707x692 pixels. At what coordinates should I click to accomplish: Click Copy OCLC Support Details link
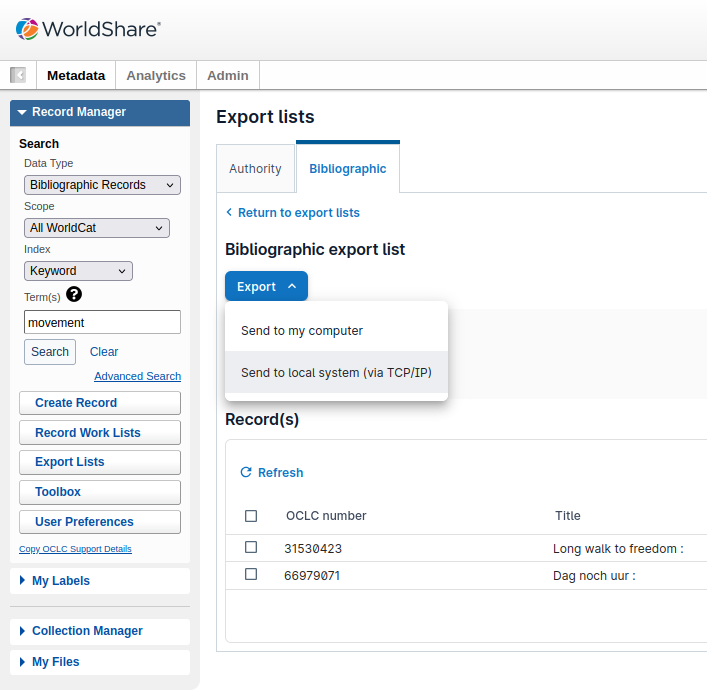coord(75,549)
